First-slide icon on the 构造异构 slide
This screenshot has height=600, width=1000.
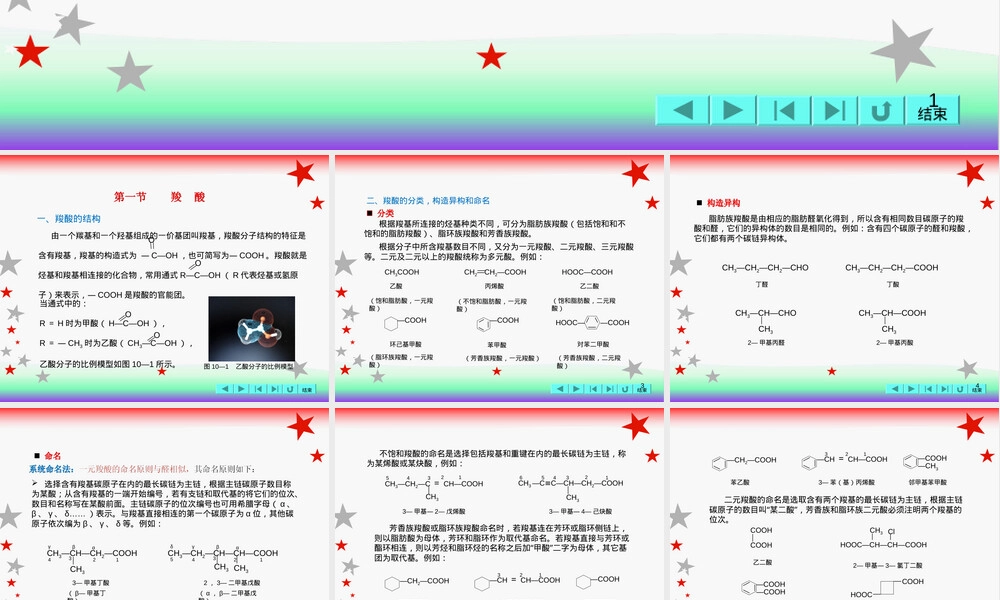tap(928, 389)
